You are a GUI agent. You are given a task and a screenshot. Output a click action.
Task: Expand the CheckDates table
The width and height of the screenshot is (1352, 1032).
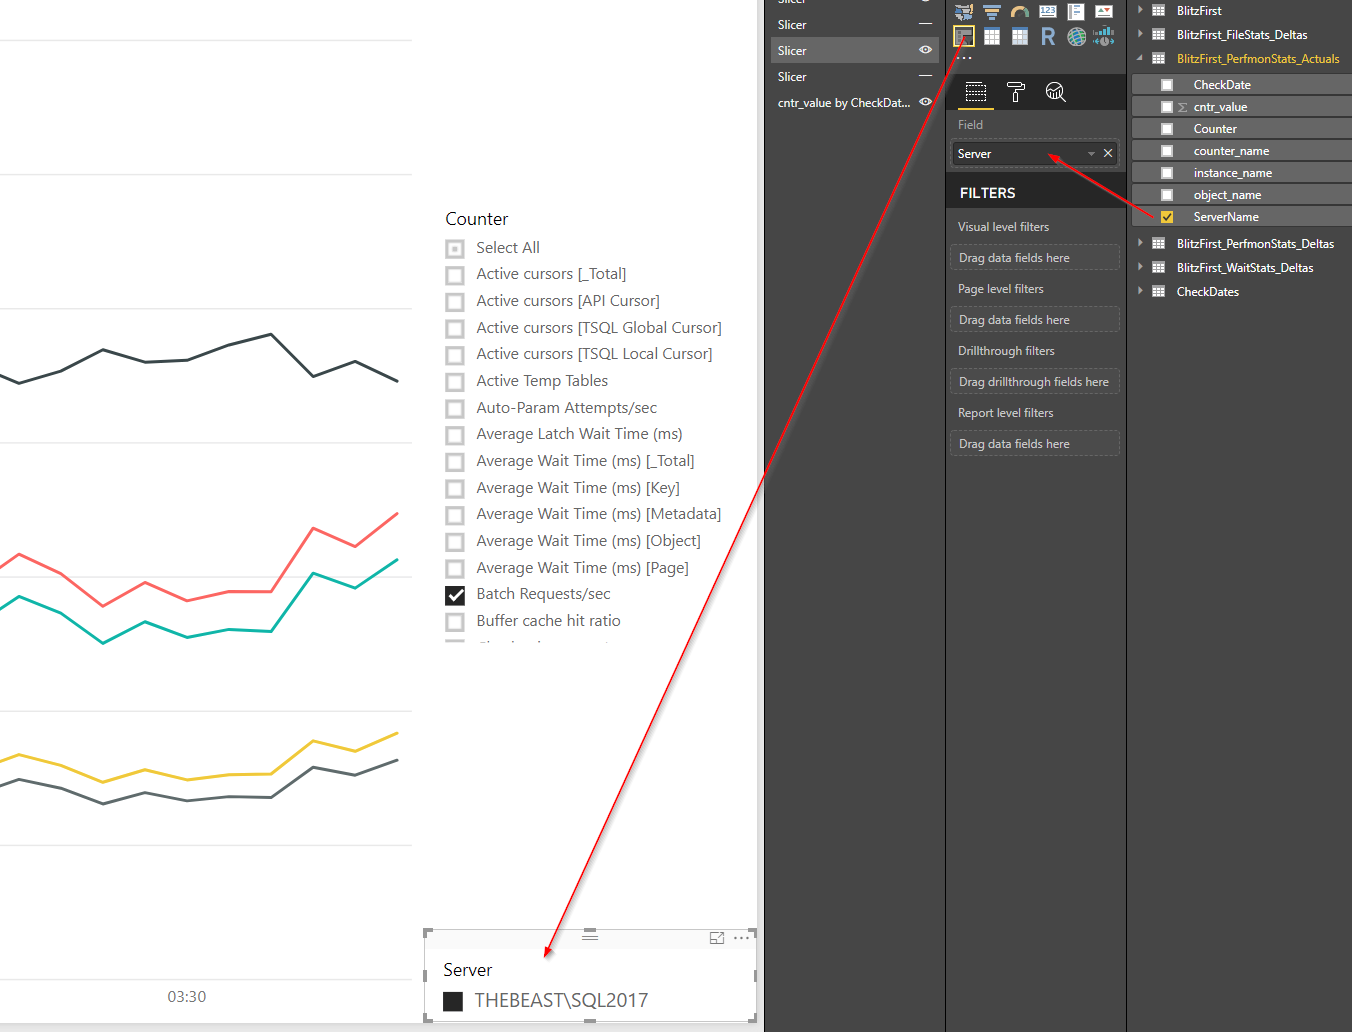click(x=1140, y=291)
